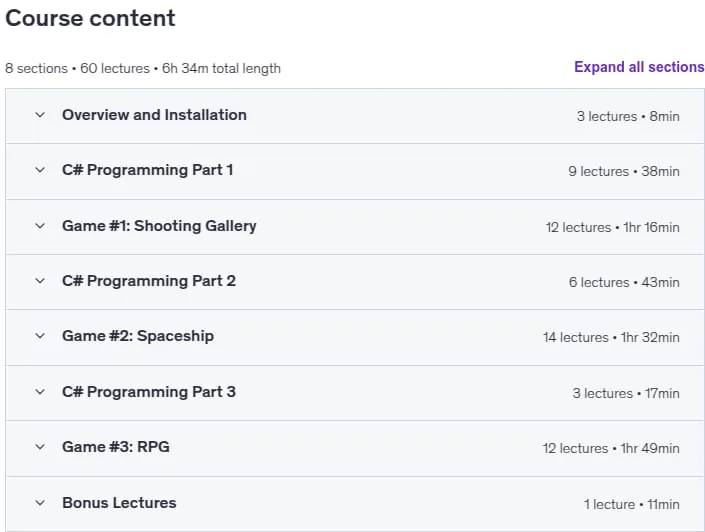Expand the Bonus Lectures chevron arrow

point(40,503)
